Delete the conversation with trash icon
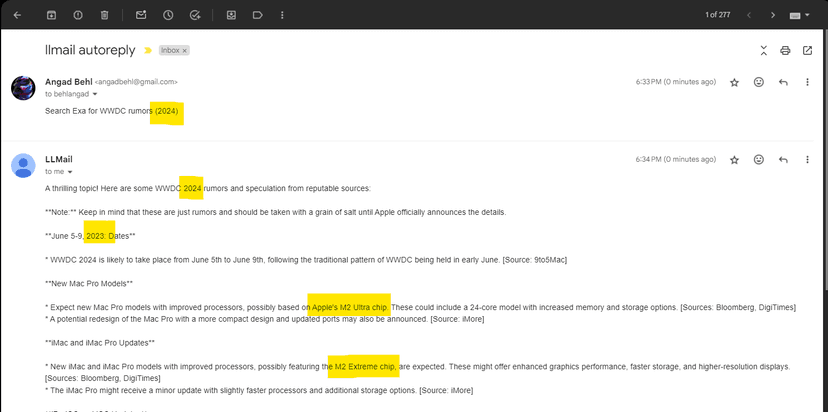 coord(105,15)
